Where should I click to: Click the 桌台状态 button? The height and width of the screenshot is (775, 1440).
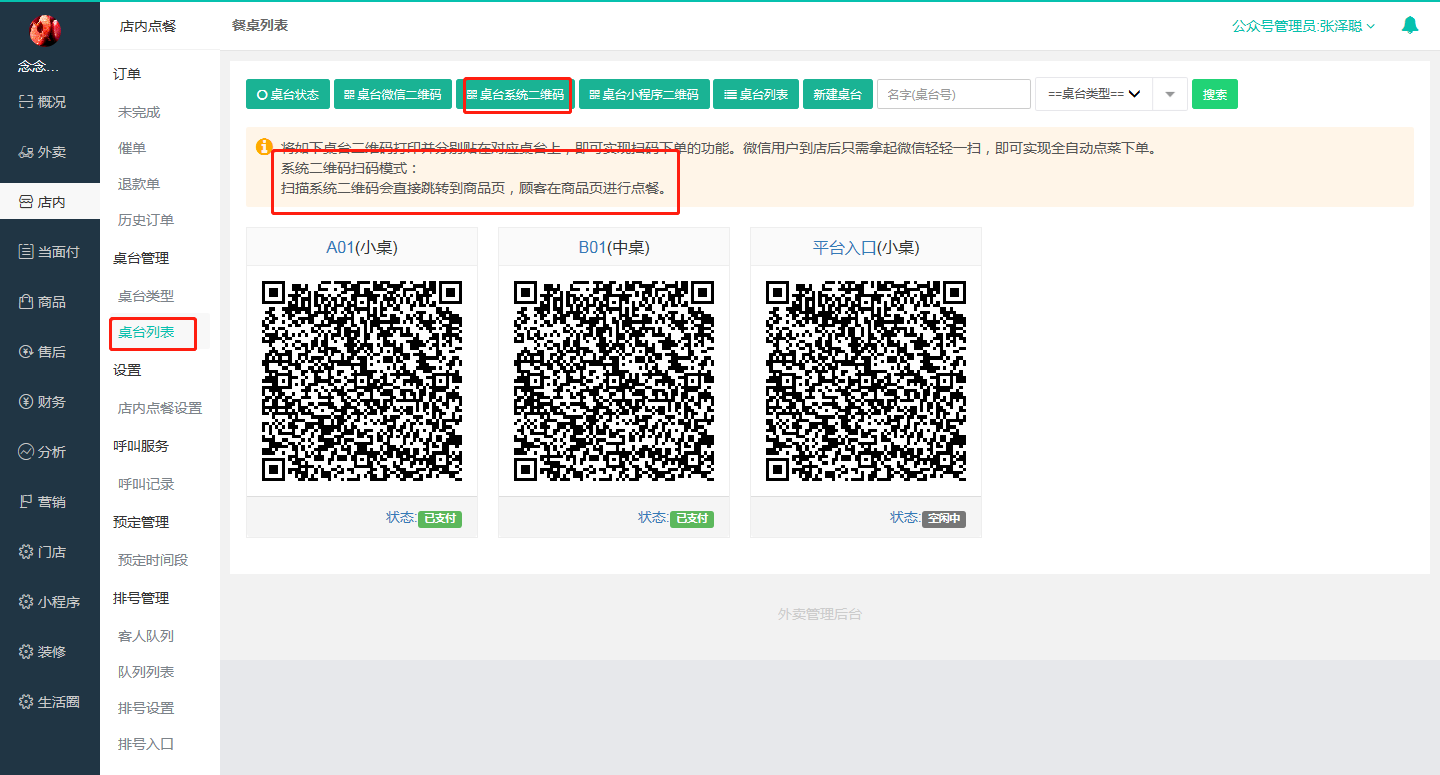[288, 94]
